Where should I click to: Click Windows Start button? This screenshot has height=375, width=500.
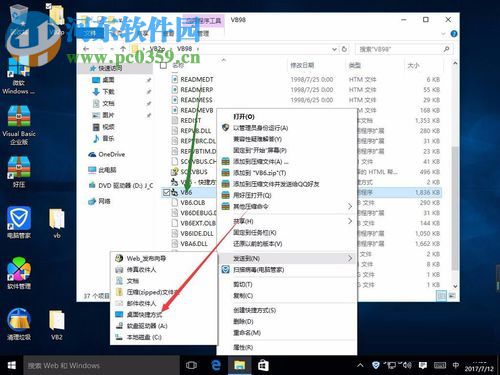(x=12, y=365)
